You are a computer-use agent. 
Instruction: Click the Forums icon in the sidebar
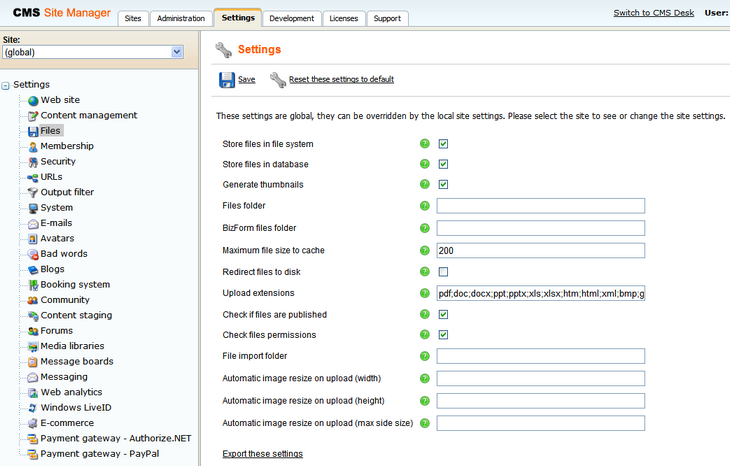33,331
